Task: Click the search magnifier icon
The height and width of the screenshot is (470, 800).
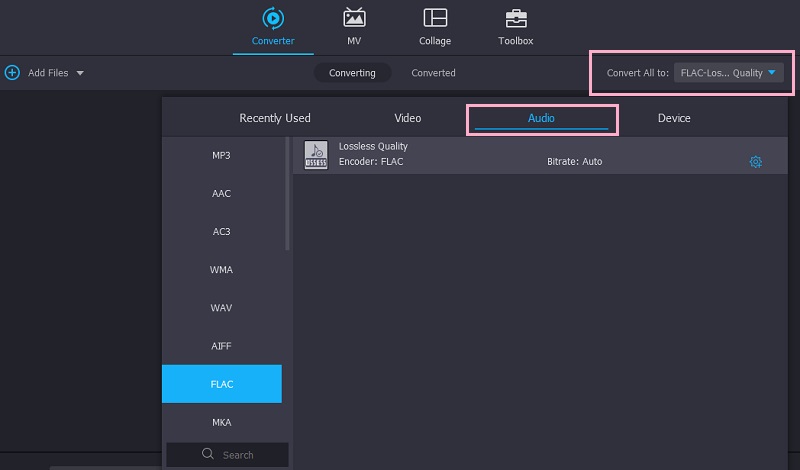Action: [208, 454]
